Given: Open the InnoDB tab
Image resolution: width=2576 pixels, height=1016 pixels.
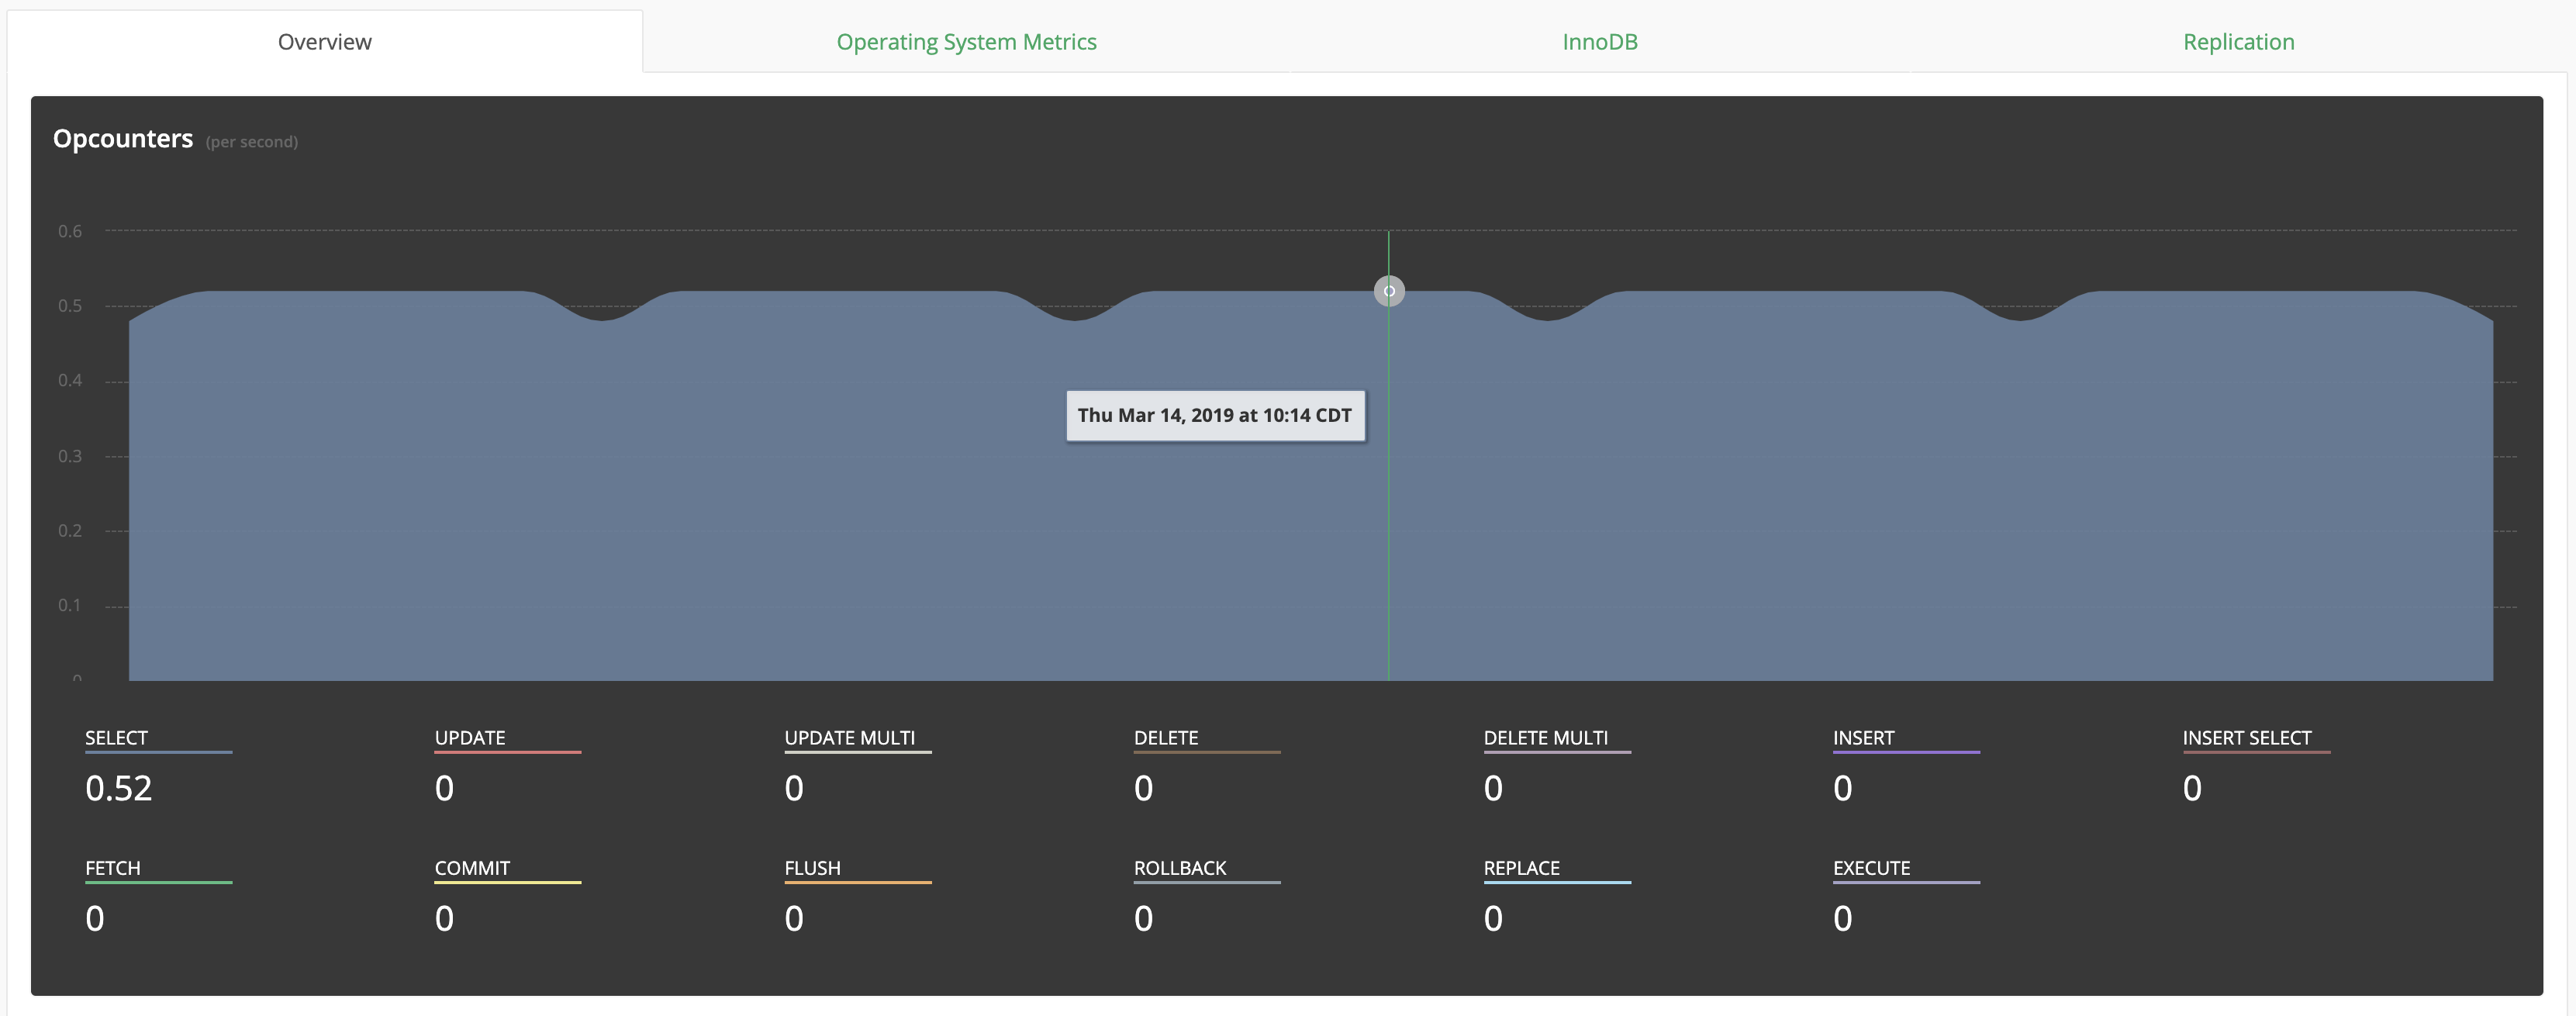Looking at the screenshot, I should click(1599, 42).
